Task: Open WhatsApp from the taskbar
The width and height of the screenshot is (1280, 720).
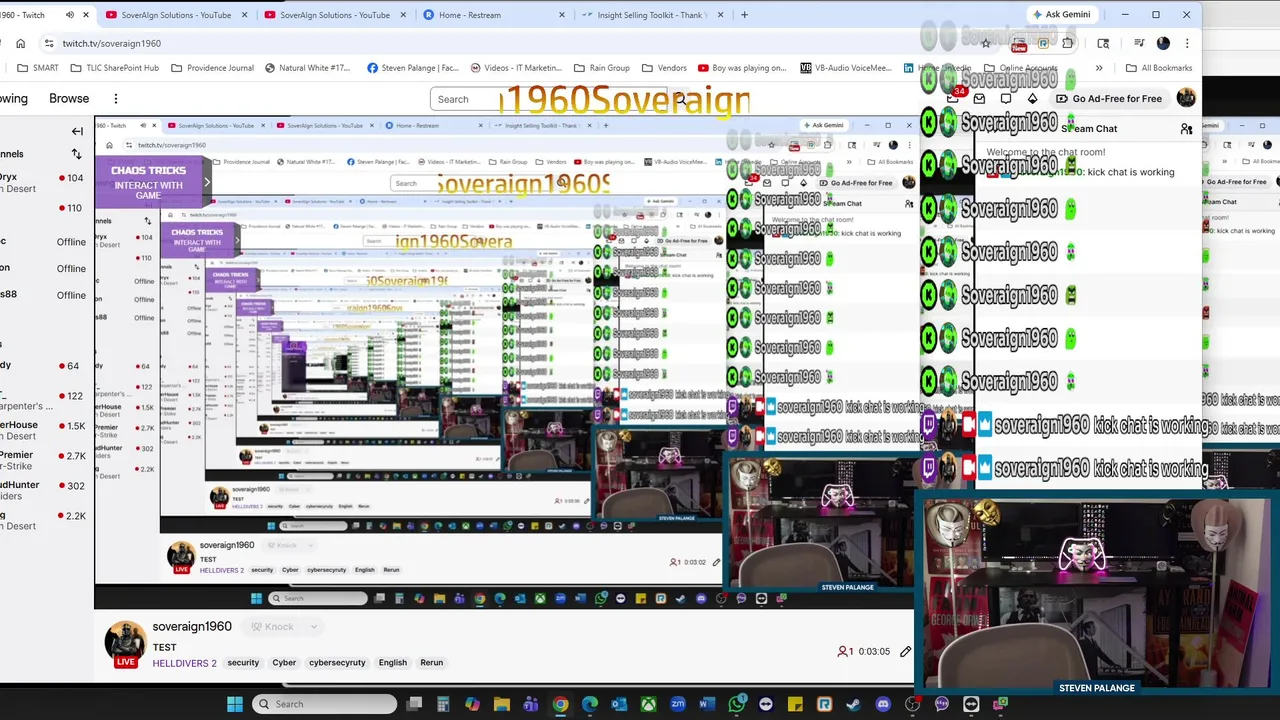Action: pos(736,704)
